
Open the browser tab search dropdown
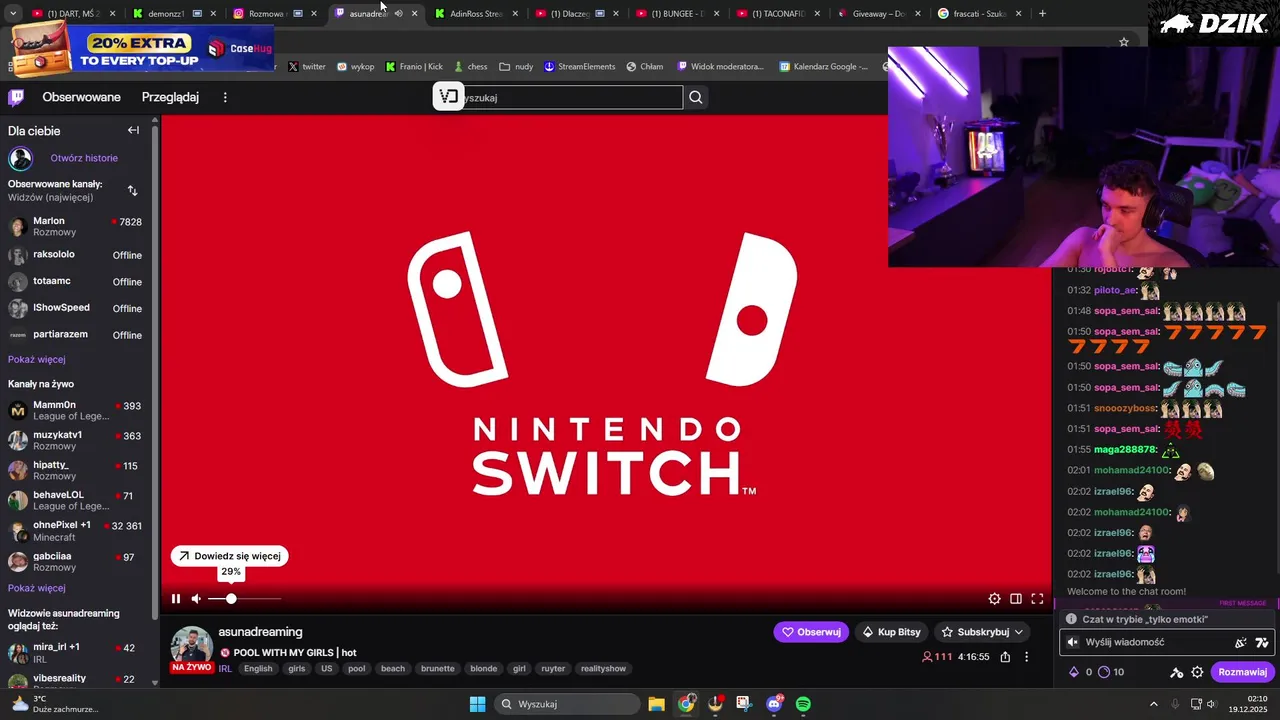11,13
